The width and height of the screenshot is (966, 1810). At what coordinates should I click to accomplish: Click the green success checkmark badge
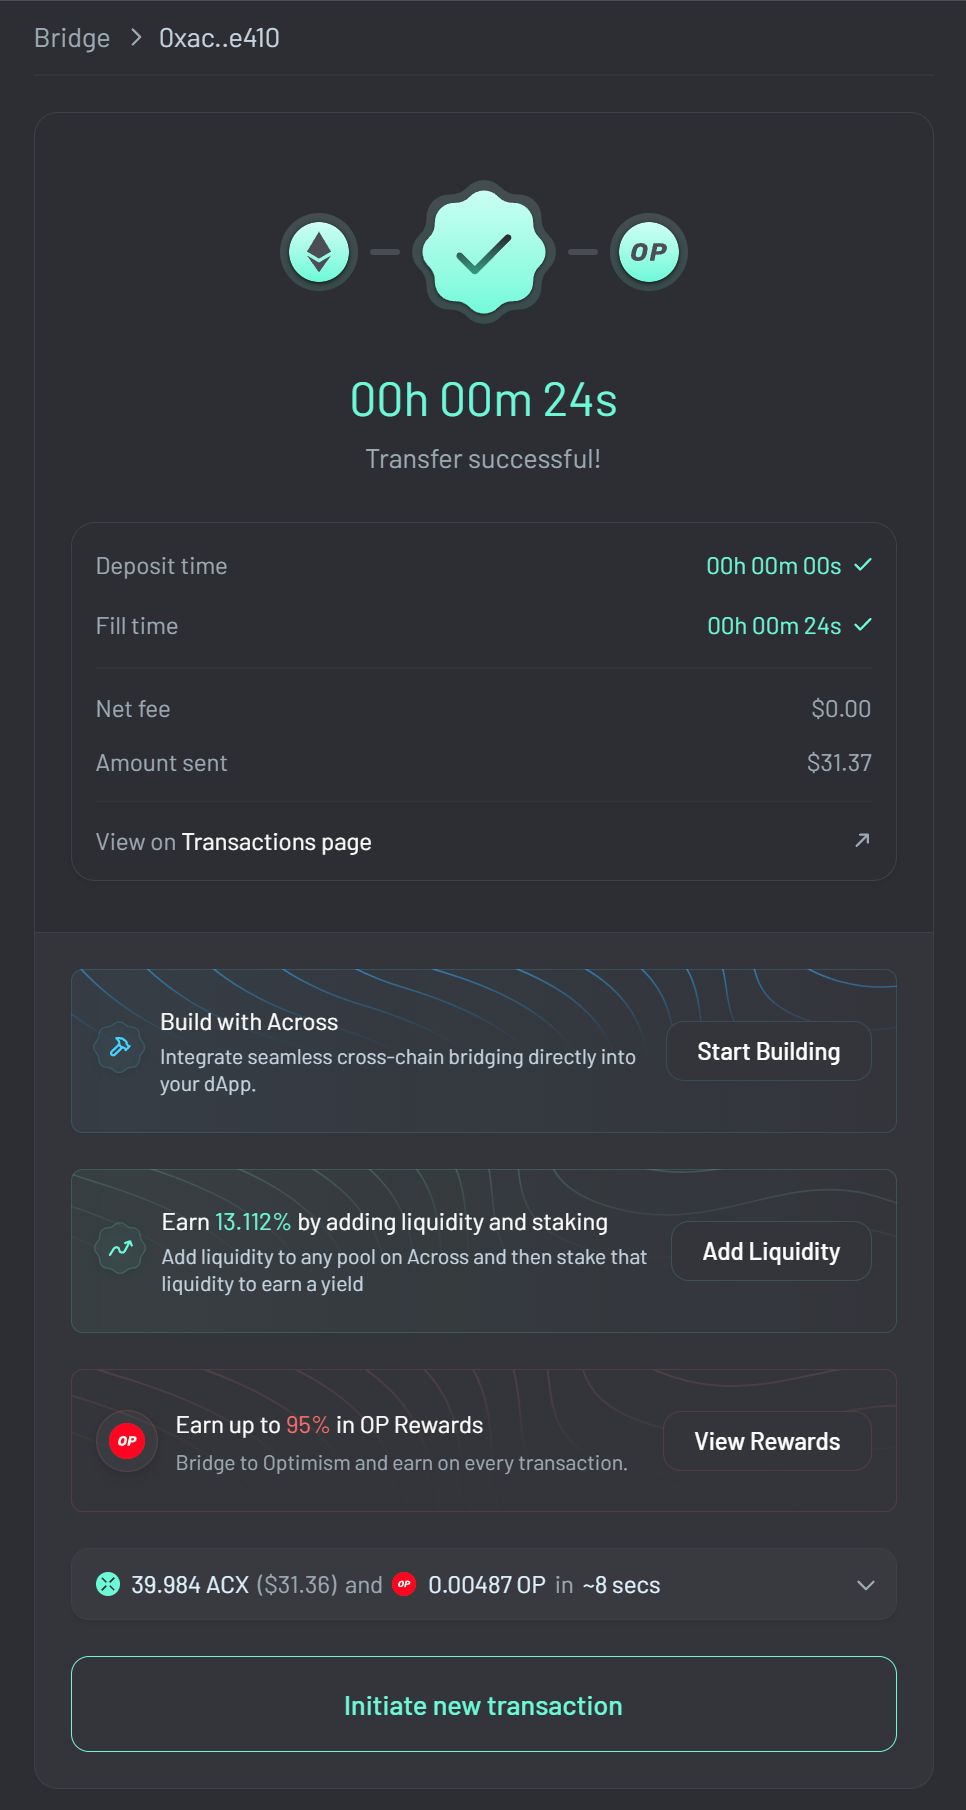click(x=483, y=252)
